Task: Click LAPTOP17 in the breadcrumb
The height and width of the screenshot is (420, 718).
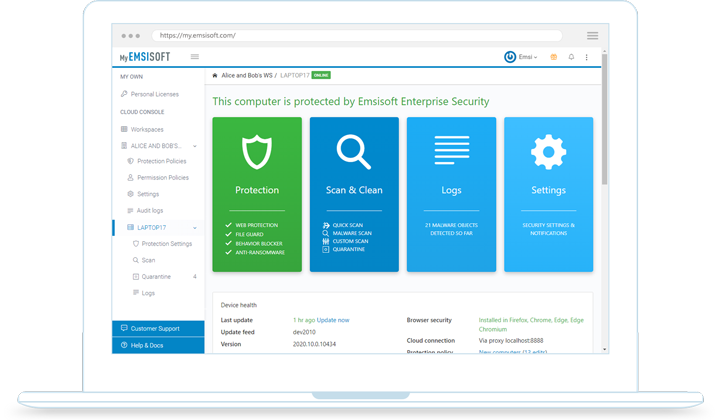Action: pyautogui.click(x=294, y=76)
